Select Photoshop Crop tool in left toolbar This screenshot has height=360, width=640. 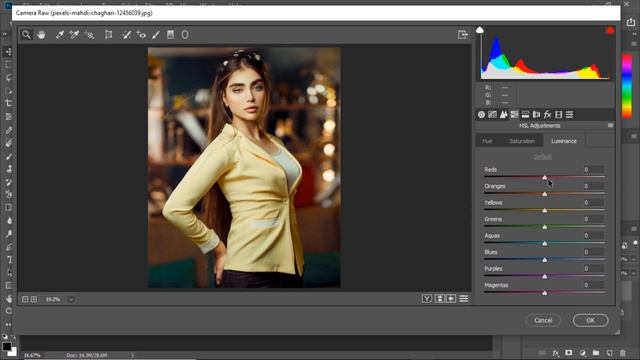point(9,103)
